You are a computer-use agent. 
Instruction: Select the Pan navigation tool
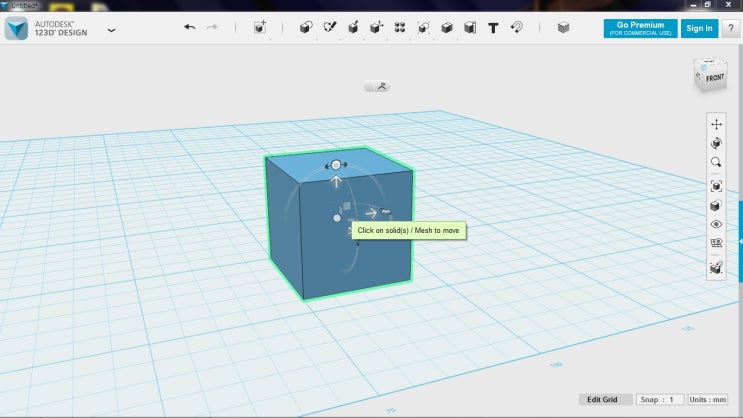(x=716, y=124)
